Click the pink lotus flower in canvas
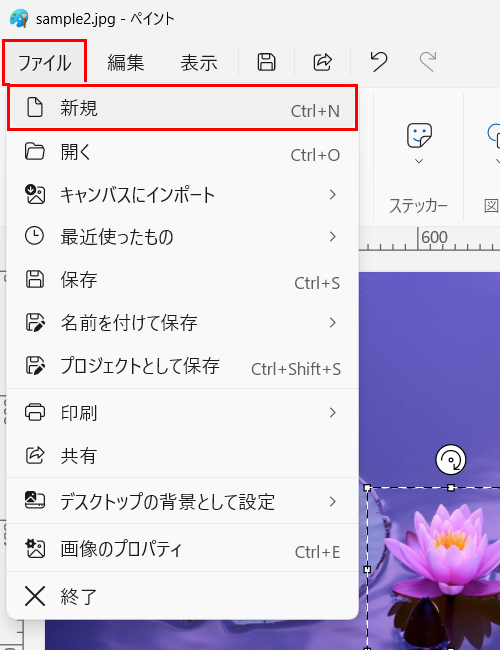Viewport: 500px width, 650px height. pyautogui.click(x=452, y=548)
